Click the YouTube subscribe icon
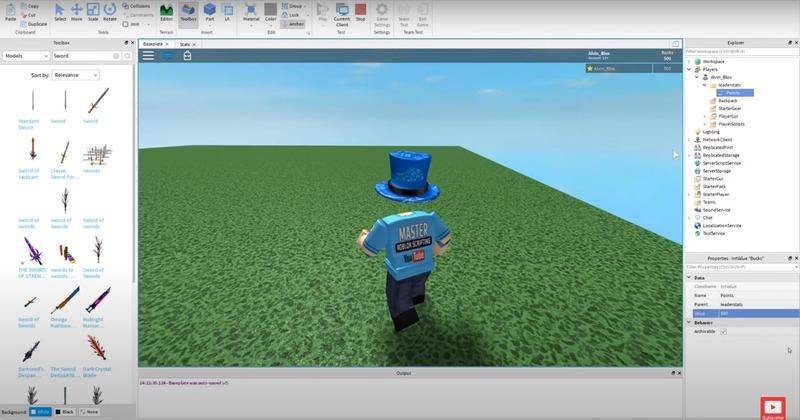Screen dimensions: 800x420 [x=772, y=408]
